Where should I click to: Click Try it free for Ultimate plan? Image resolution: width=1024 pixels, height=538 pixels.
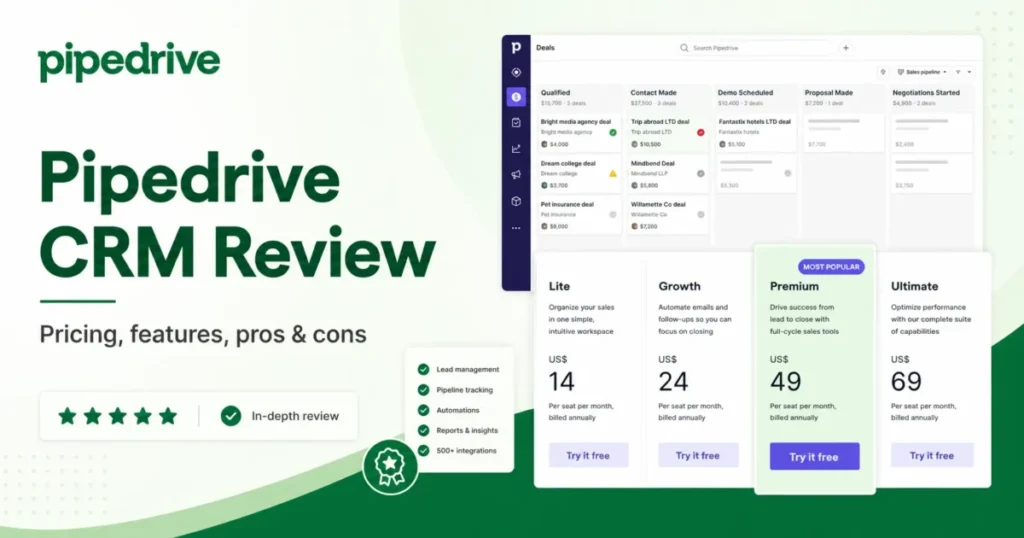click(x=932, y=455)
